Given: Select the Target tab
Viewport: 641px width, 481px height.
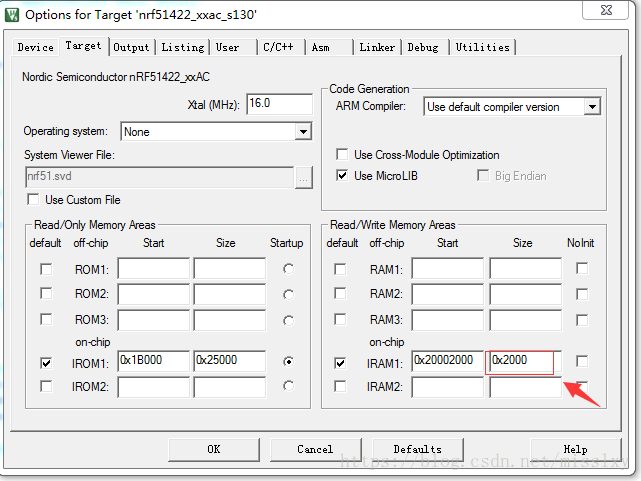Looking at the screenshot, I should tap(84, 46).
